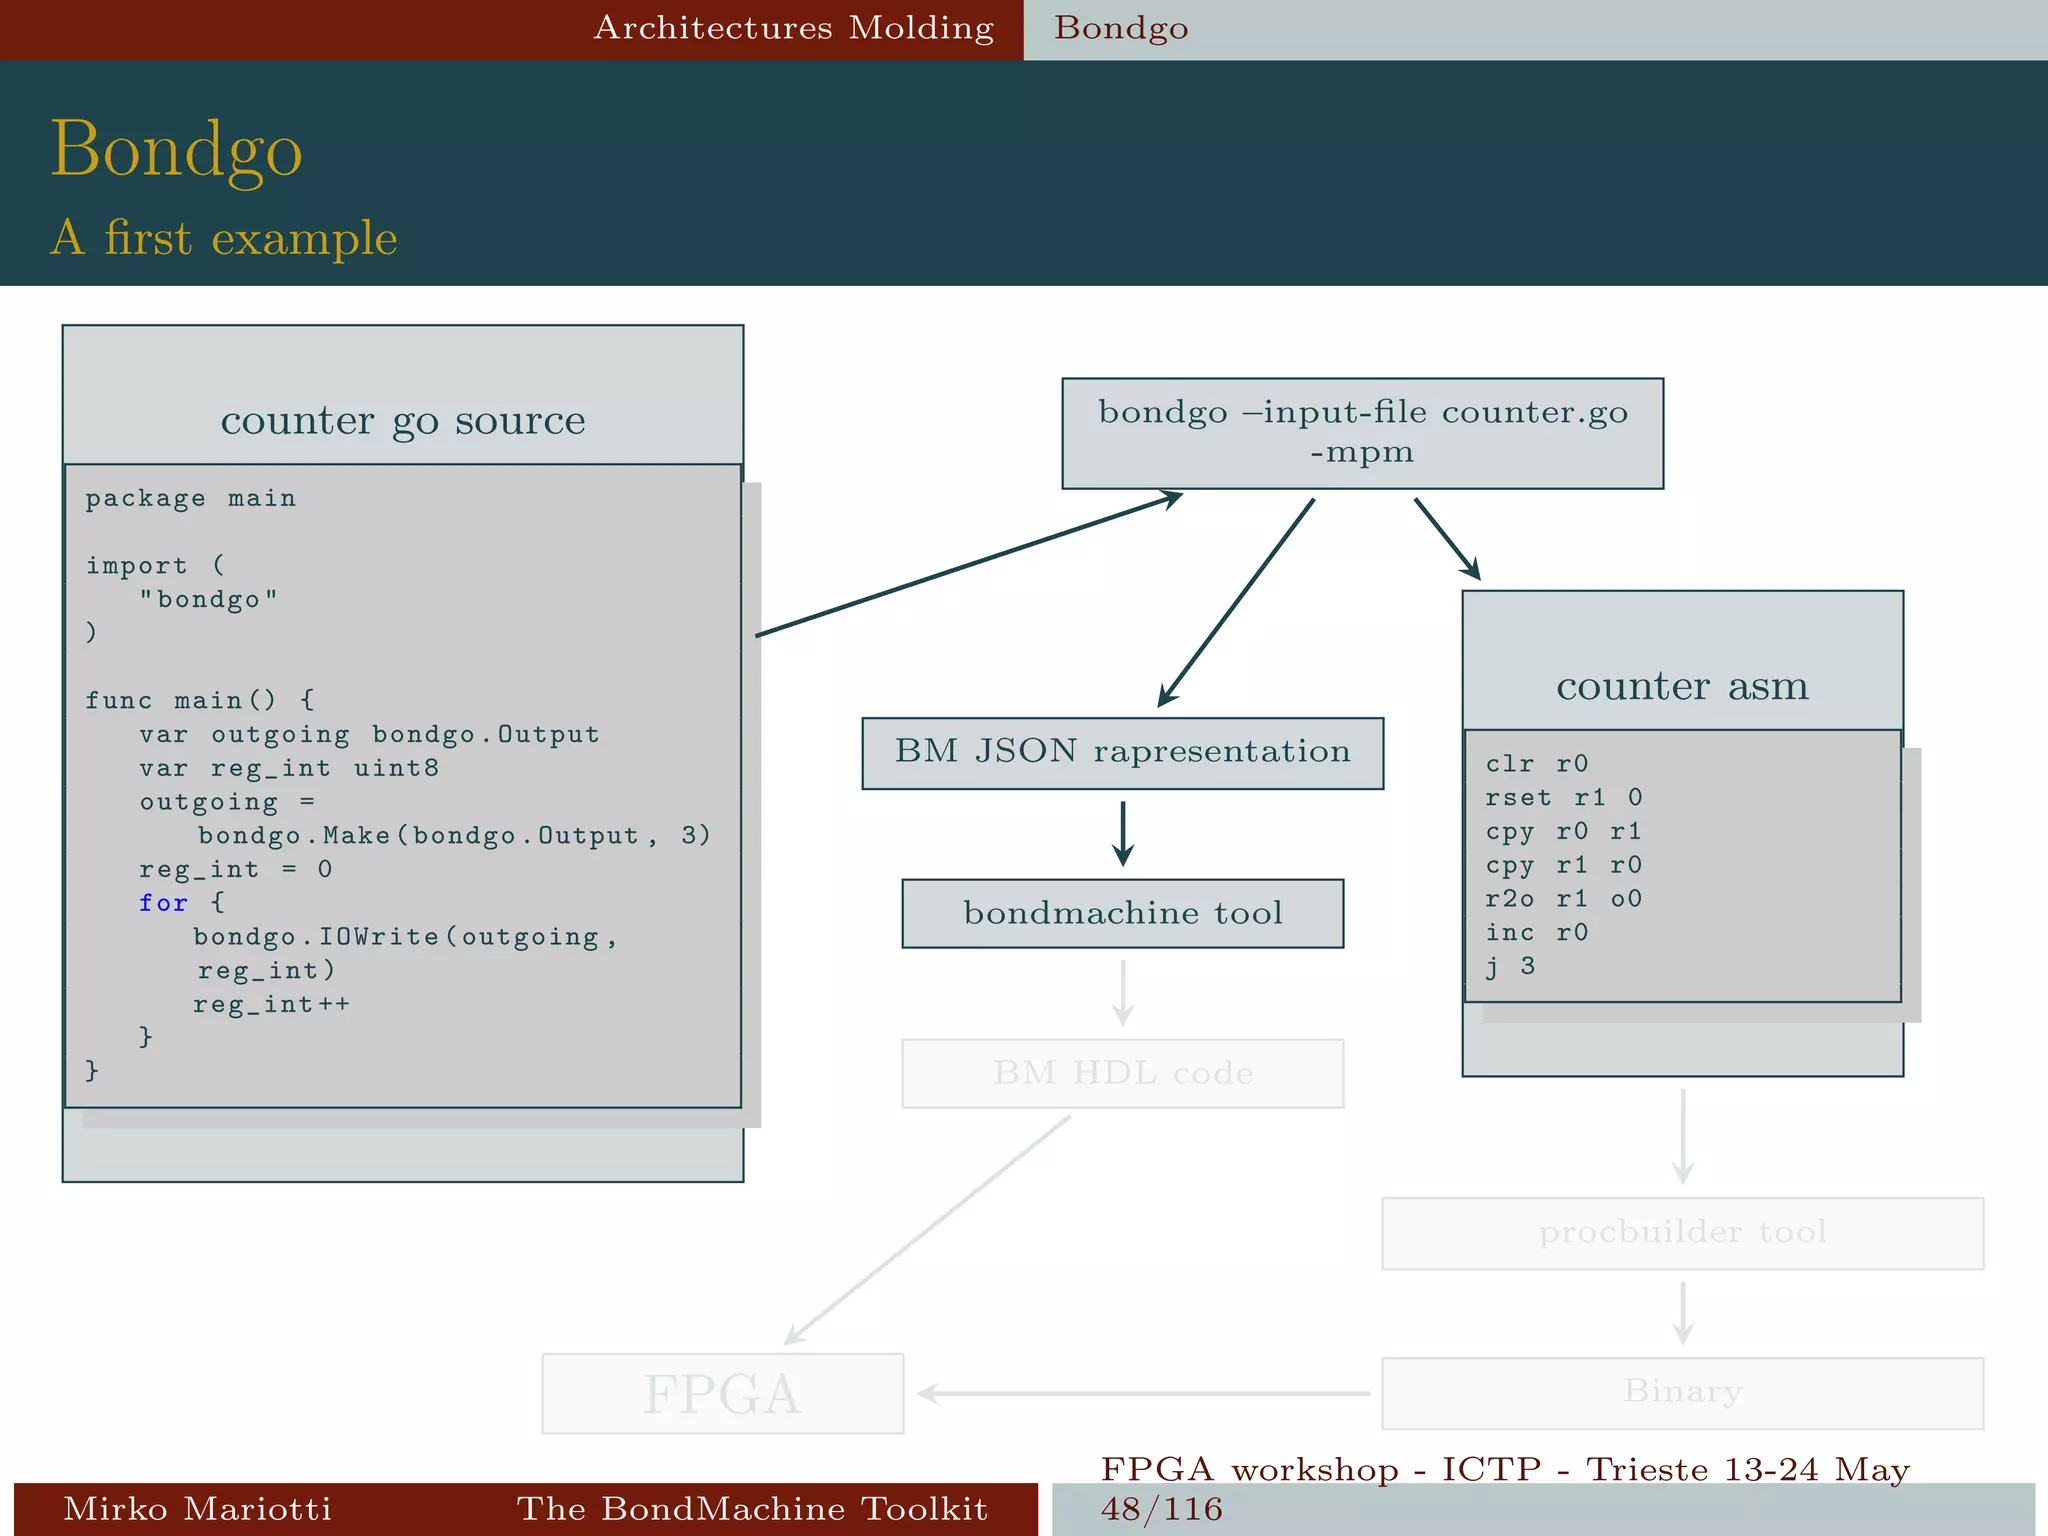The image size is (2048, 1536).
Task: Click the counter go source title
Action: pyautogui.click(x=403, y=420)
